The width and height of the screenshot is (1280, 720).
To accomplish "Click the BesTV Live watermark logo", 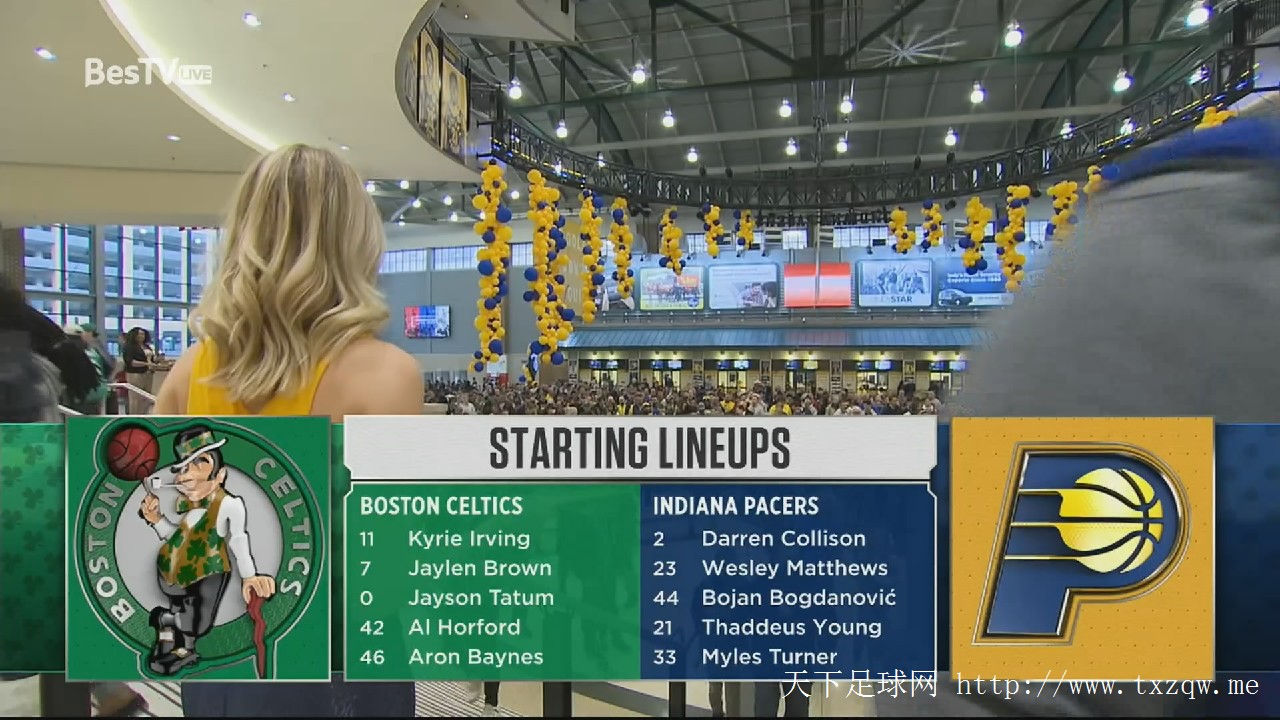I will pos(148,72).
